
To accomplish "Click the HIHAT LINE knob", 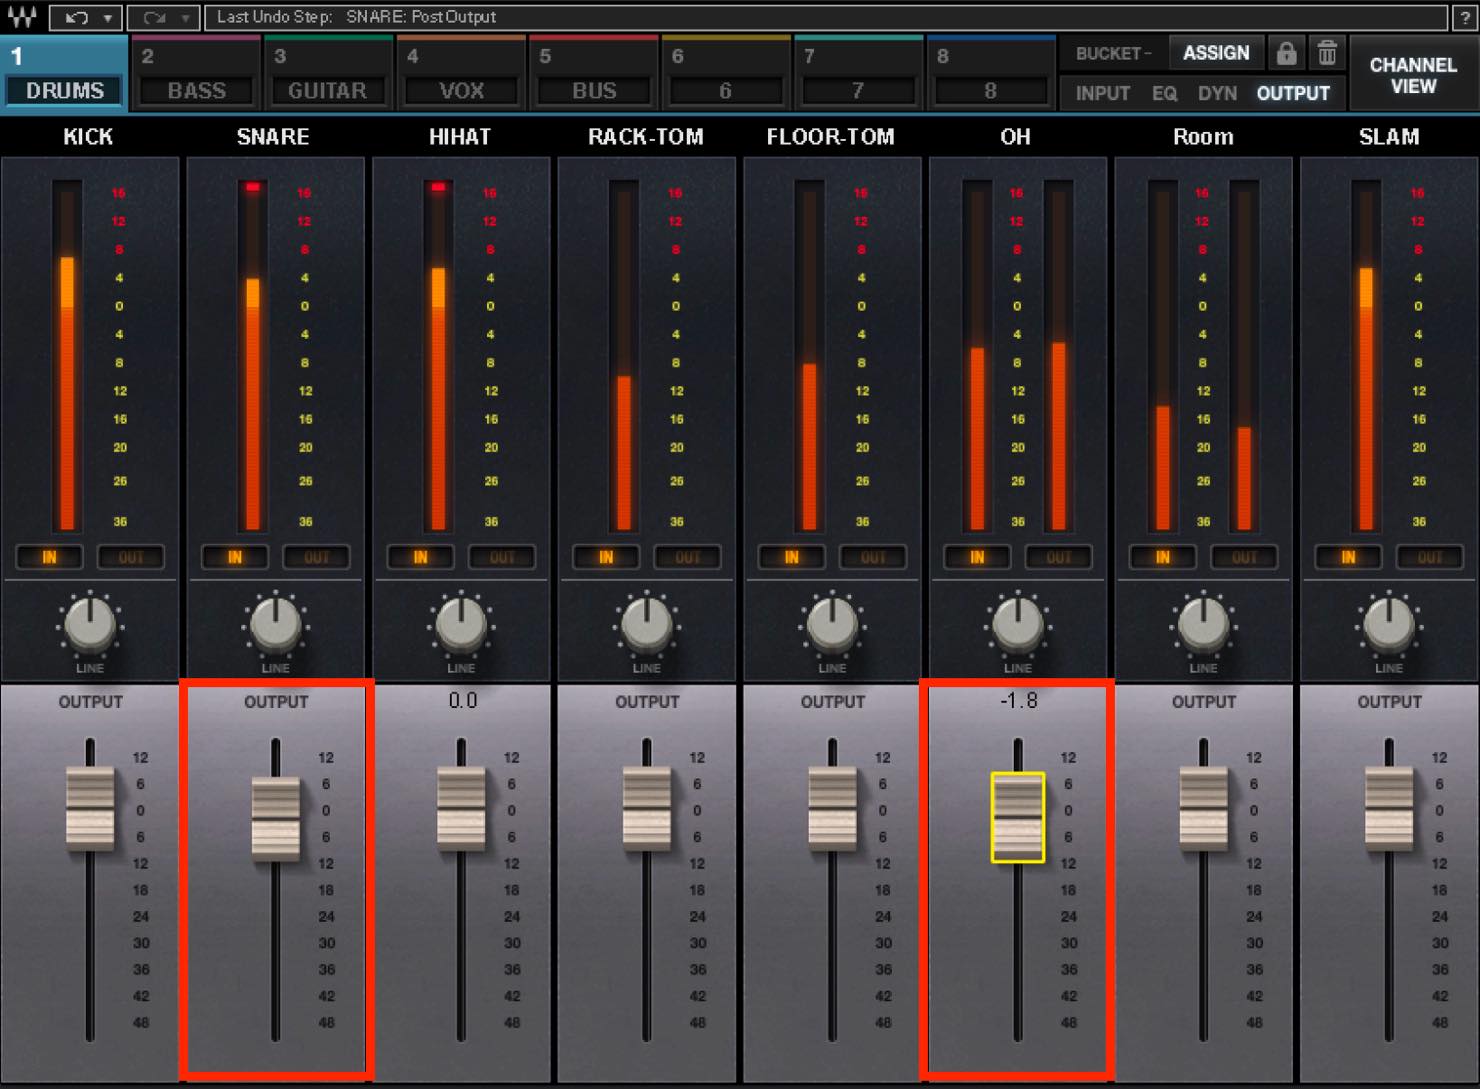I will click(x=461, y=624).
